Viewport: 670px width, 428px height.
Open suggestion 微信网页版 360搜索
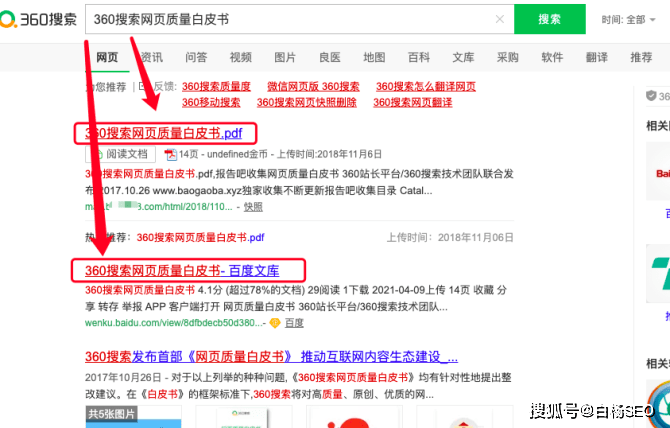(313, 87)
